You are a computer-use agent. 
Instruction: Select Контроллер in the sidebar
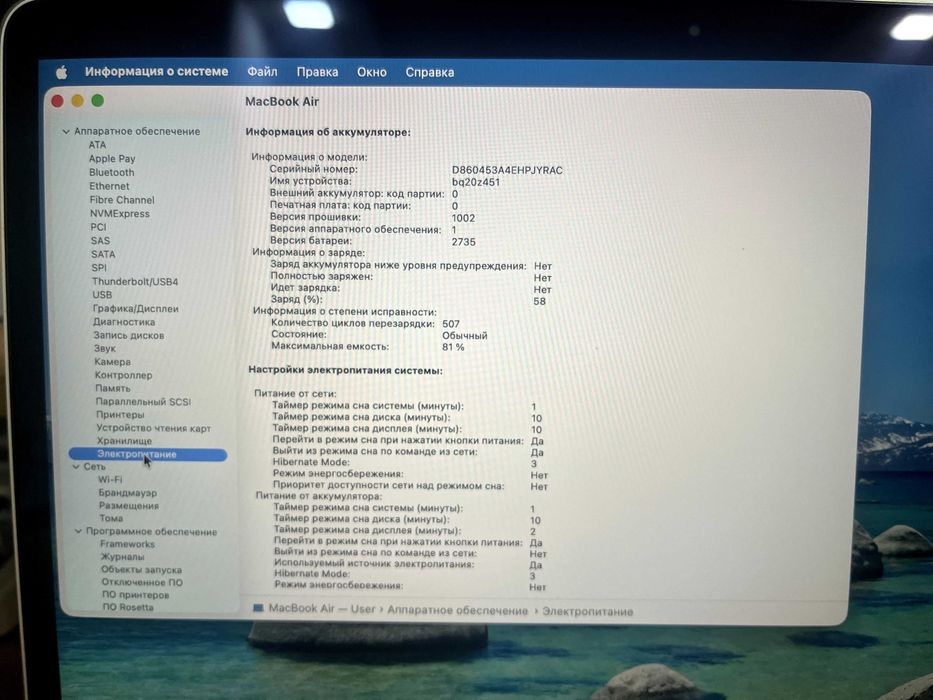[123, 375]
